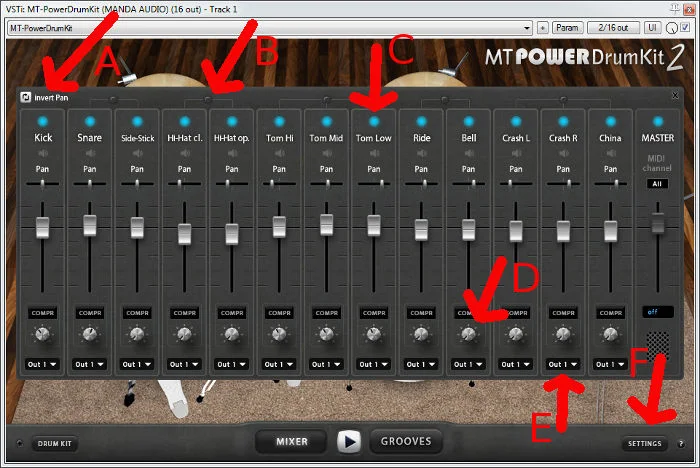The image size is (700, 468).
Task: Open the Side-Stick Out 1 dropdown
Action: (137, 364)
